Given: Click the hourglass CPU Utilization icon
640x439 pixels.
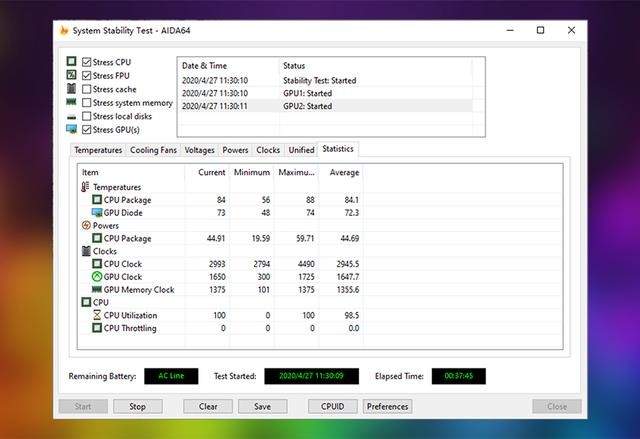Looking at the screenshot, I should (97, 315).
